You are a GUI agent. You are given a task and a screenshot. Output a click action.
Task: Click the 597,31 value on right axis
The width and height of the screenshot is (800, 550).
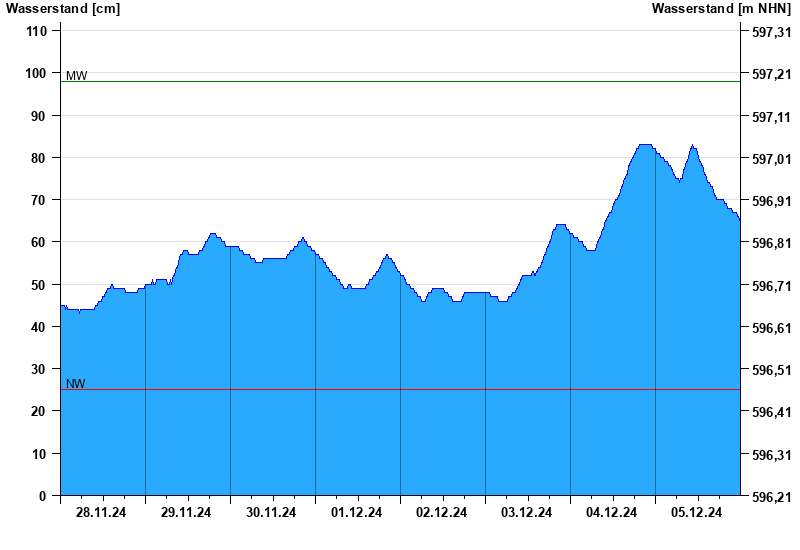tap(772, 32)
